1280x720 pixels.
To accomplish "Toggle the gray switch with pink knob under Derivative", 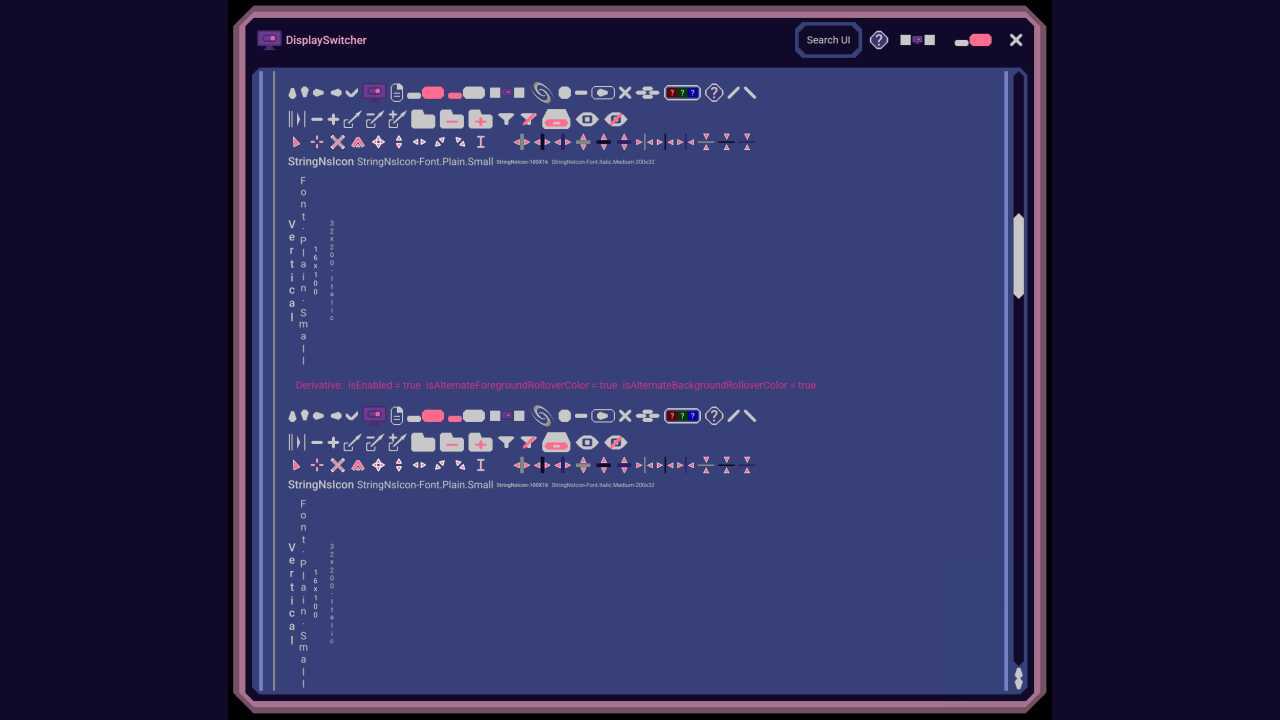I will coord(467,416).
